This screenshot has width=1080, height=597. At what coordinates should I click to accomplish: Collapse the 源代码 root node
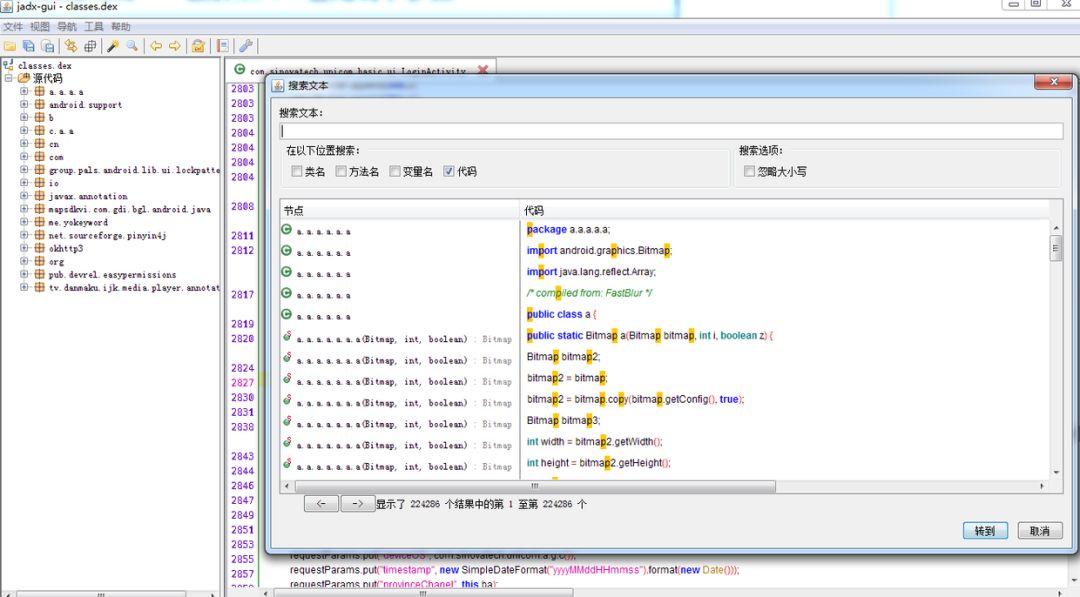(x=9, y=78)
